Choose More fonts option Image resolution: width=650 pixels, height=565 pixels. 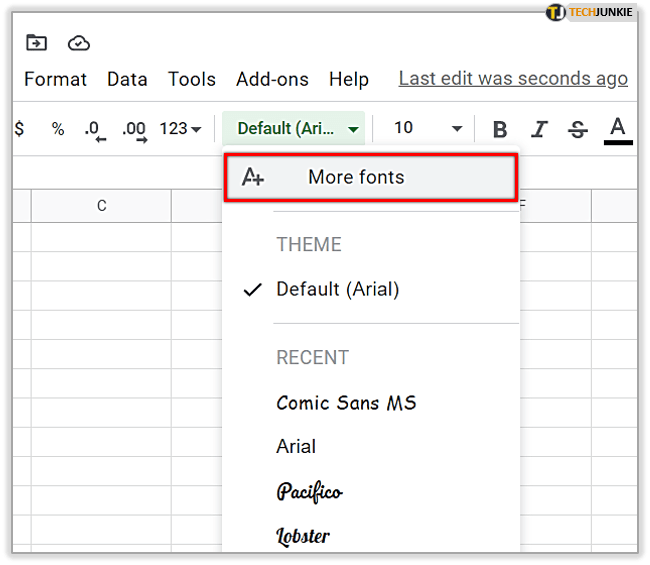coord(370,178)
